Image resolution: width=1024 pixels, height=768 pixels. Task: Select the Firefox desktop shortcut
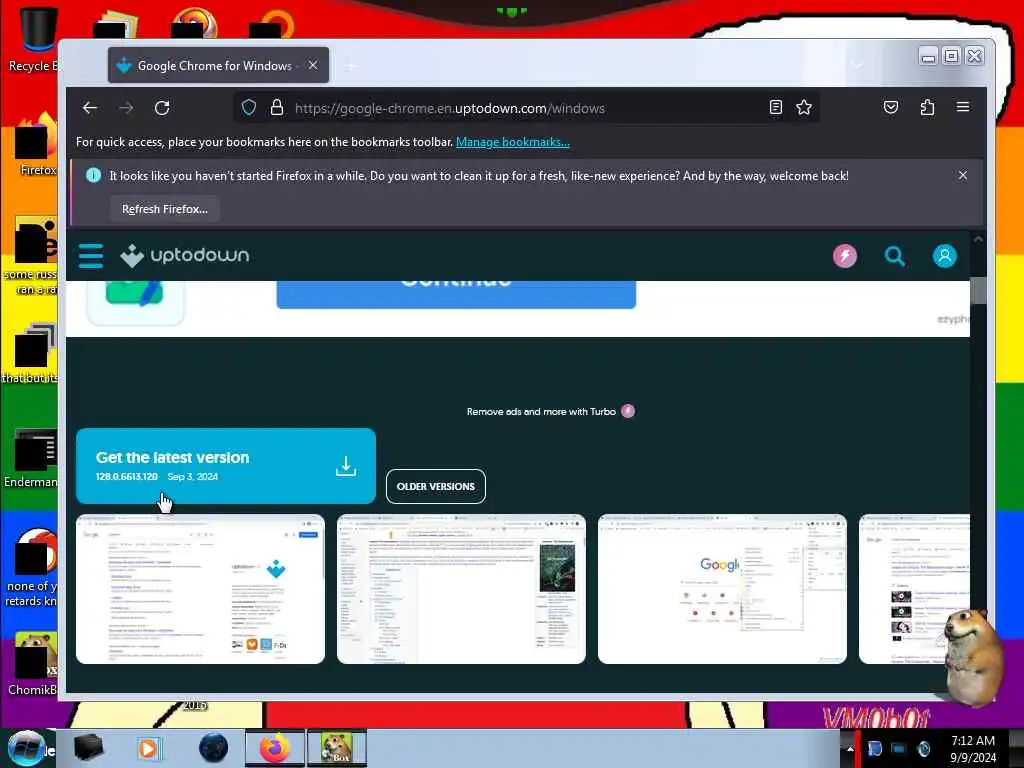pyautogui.click(x=36, y=145)
